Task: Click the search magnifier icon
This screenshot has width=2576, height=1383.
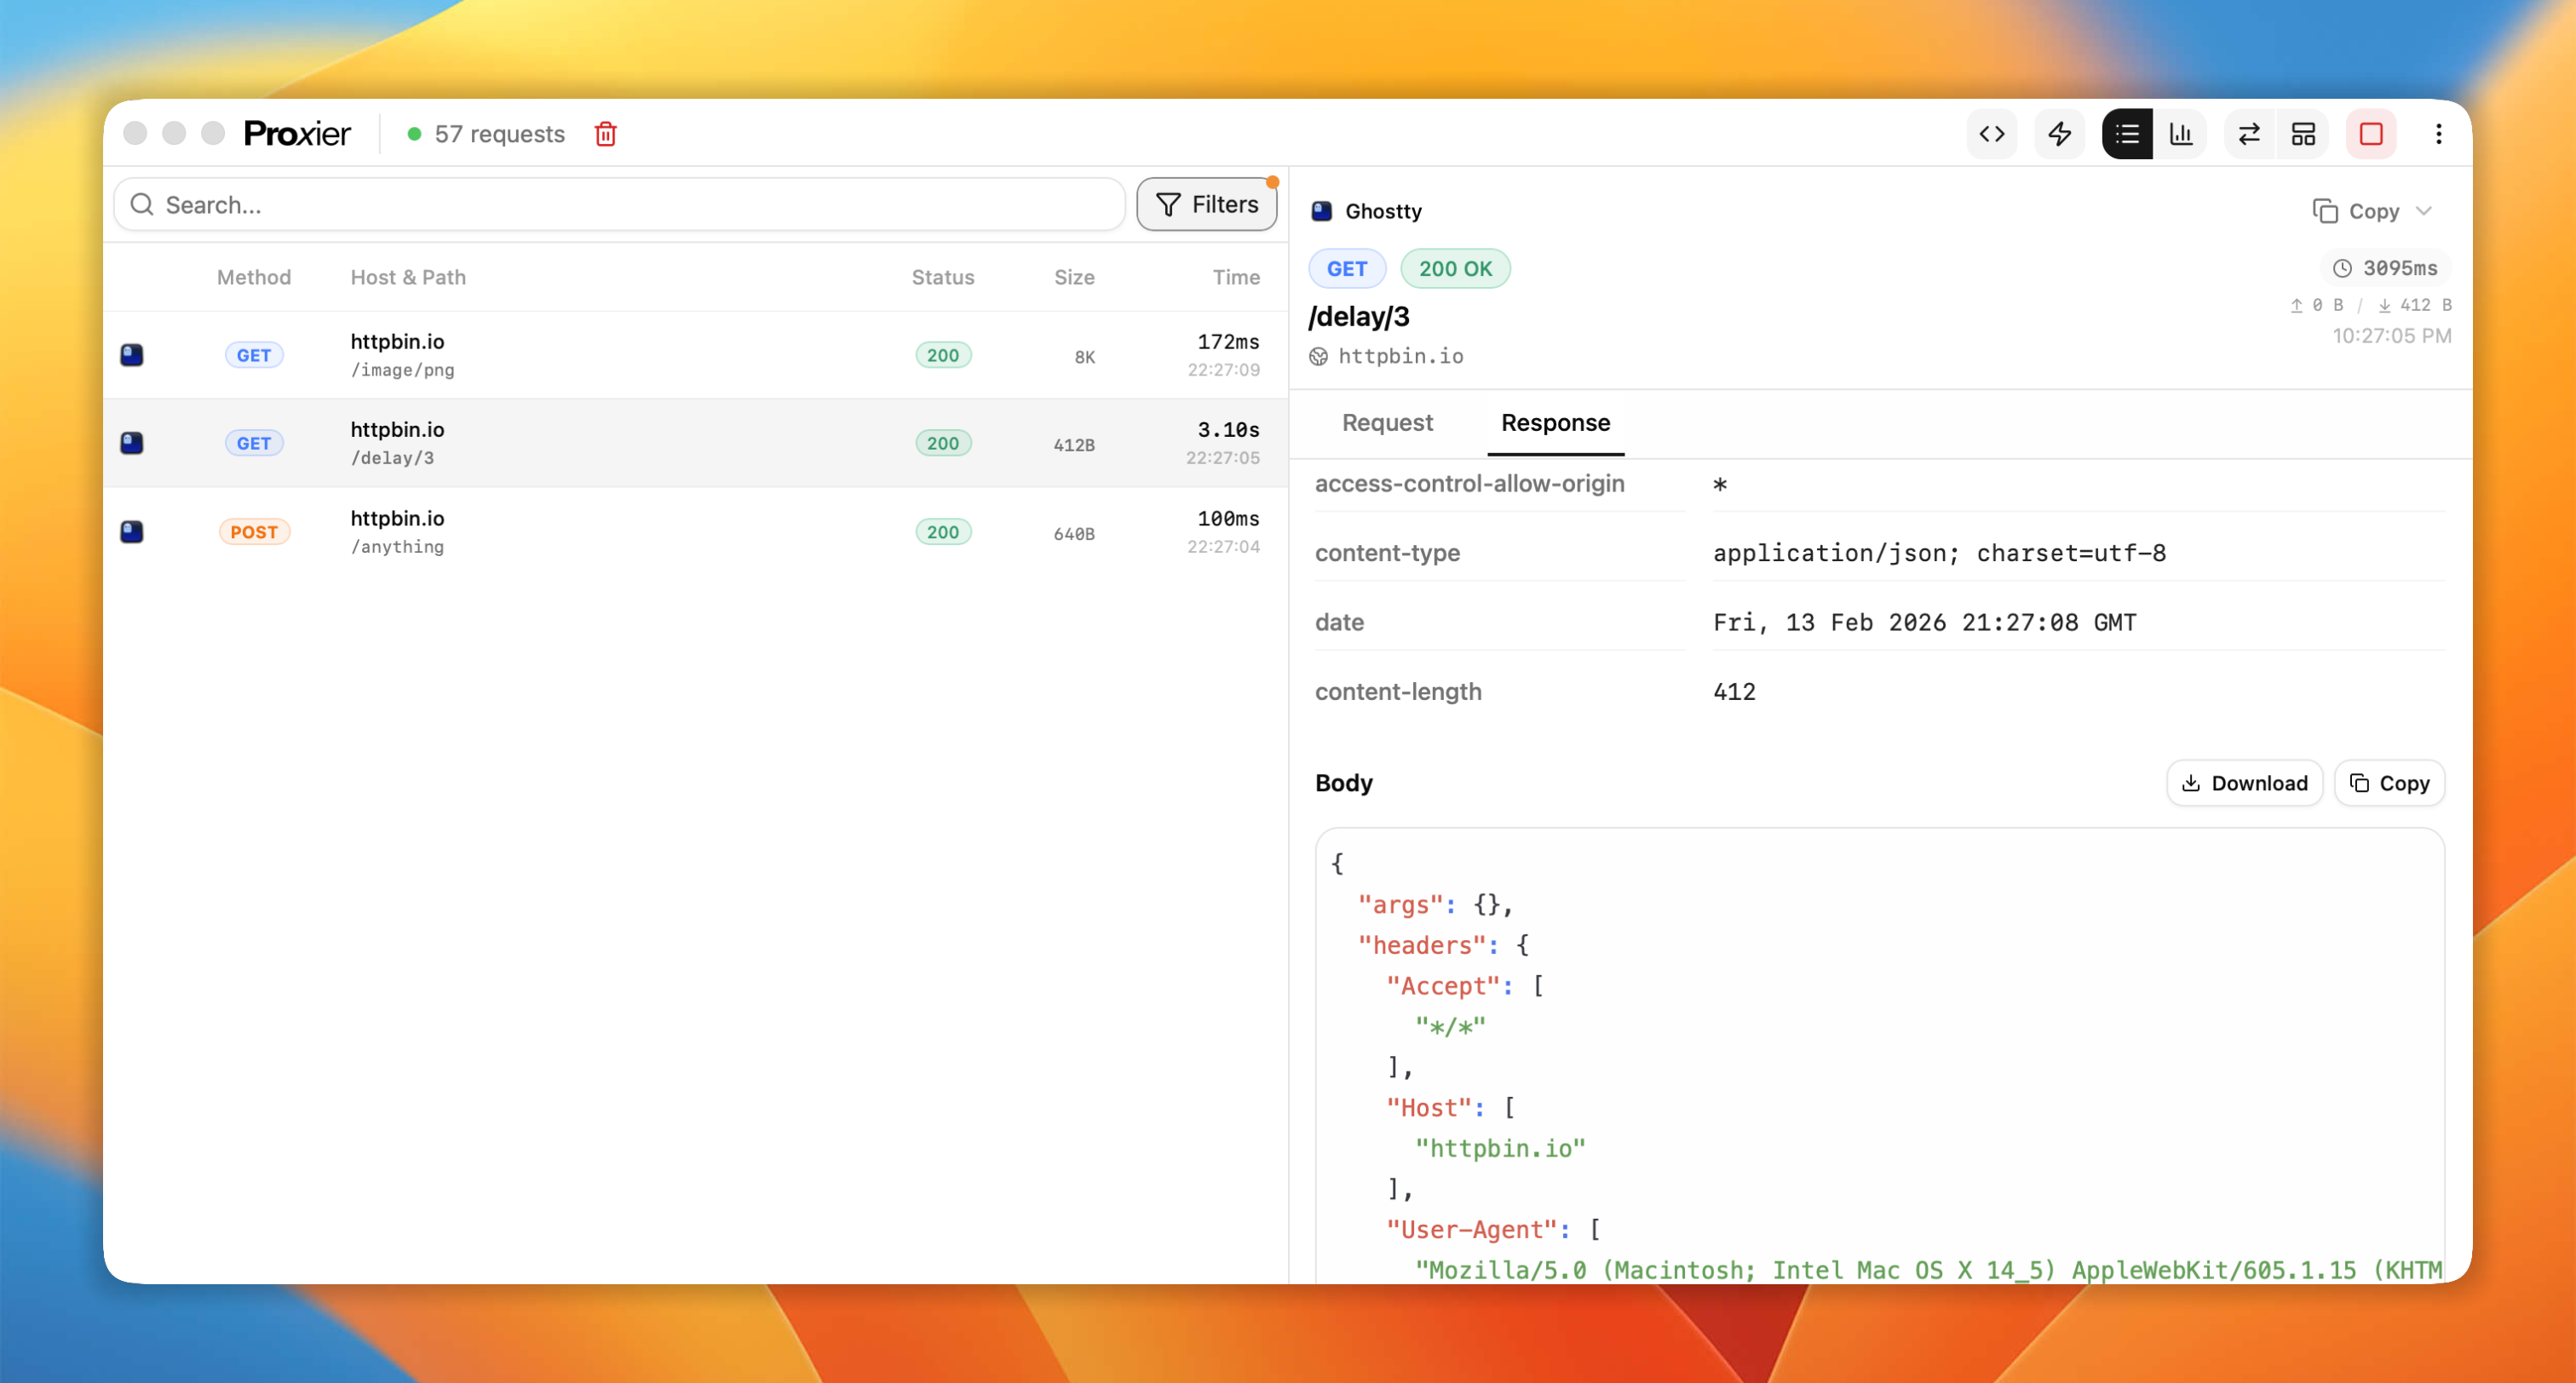Action: click(x=143, y=204)
